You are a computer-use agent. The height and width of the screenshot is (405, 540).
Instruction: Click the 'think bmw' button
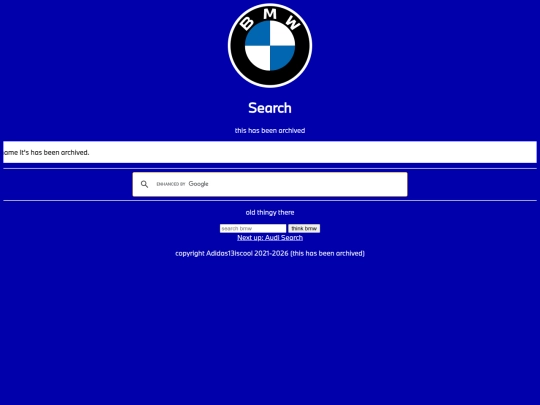tap(304, 228)
